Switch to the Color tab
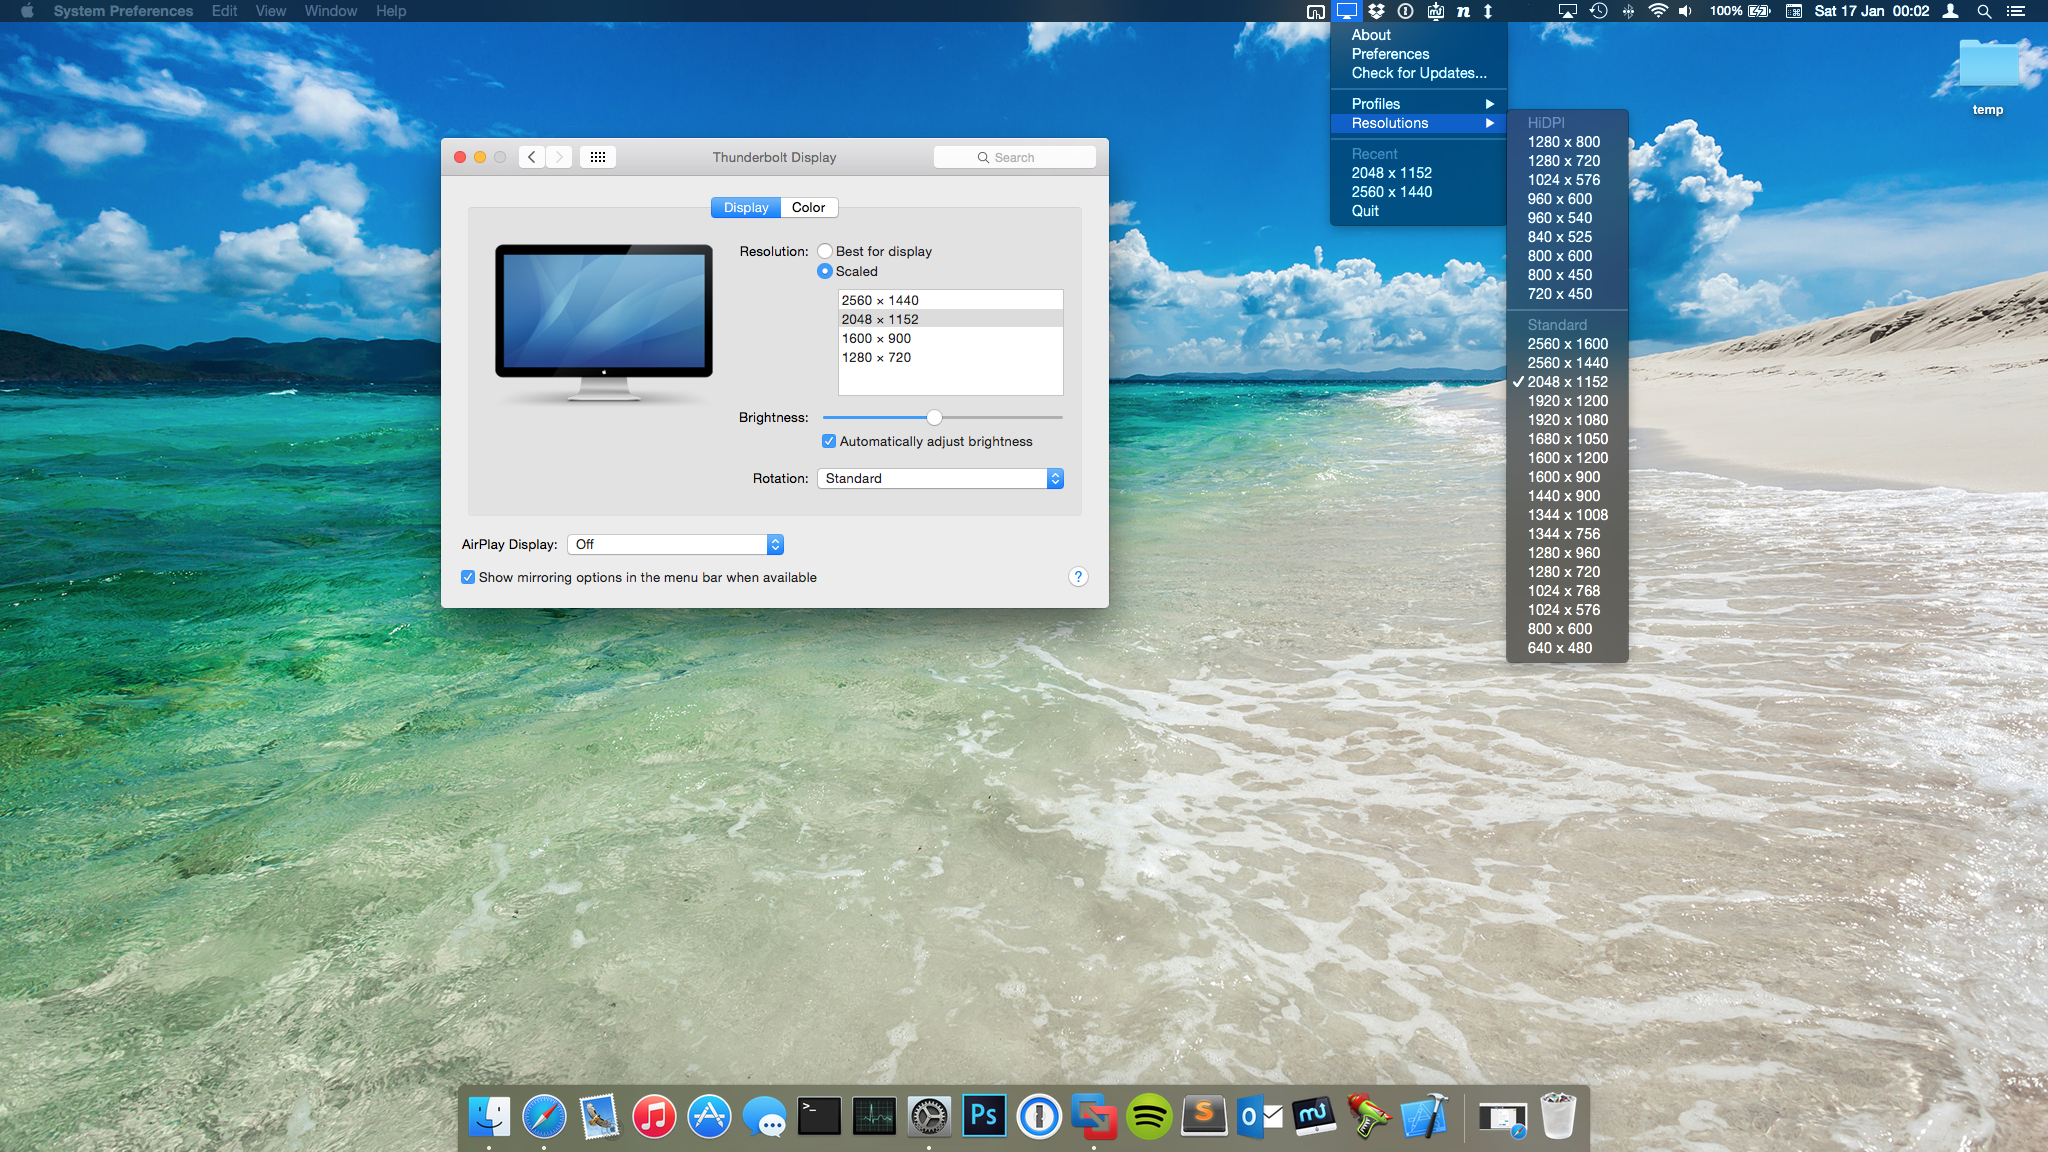The width and height of the screenshot is (2048, 1152). [x=808, y=207]
